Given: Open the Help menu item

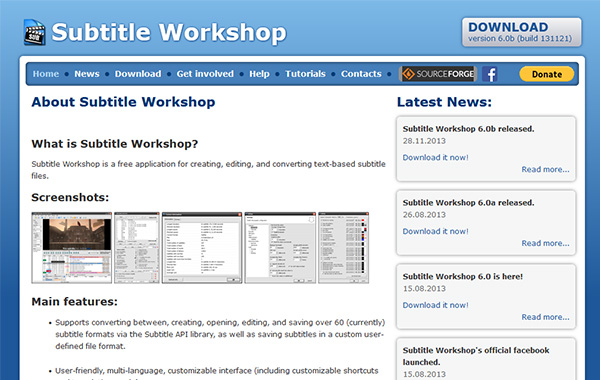Looking at the screenshot, I should (259, 74).
